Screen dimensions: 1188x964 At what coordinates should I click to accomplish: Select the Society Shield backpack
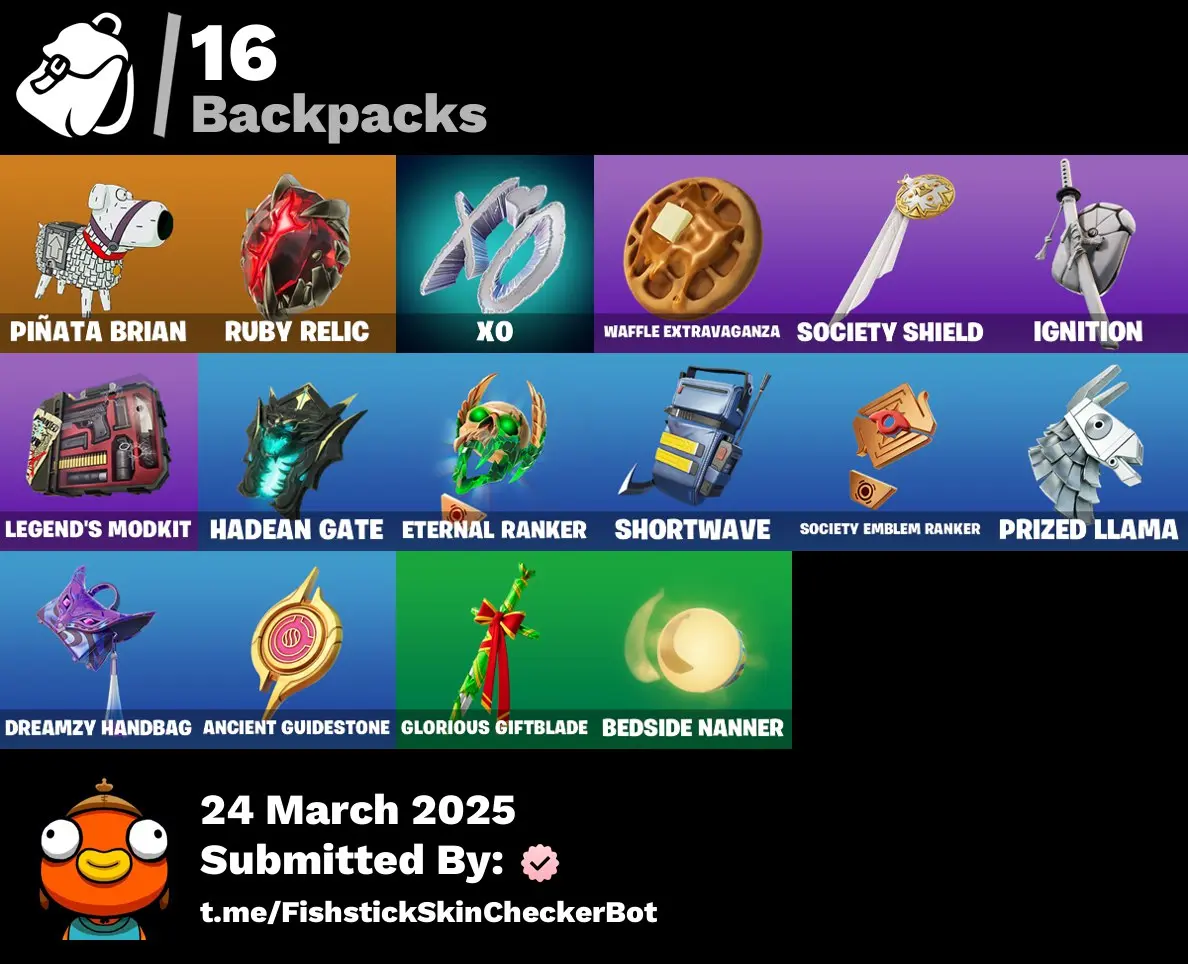[x=891, y=254]
